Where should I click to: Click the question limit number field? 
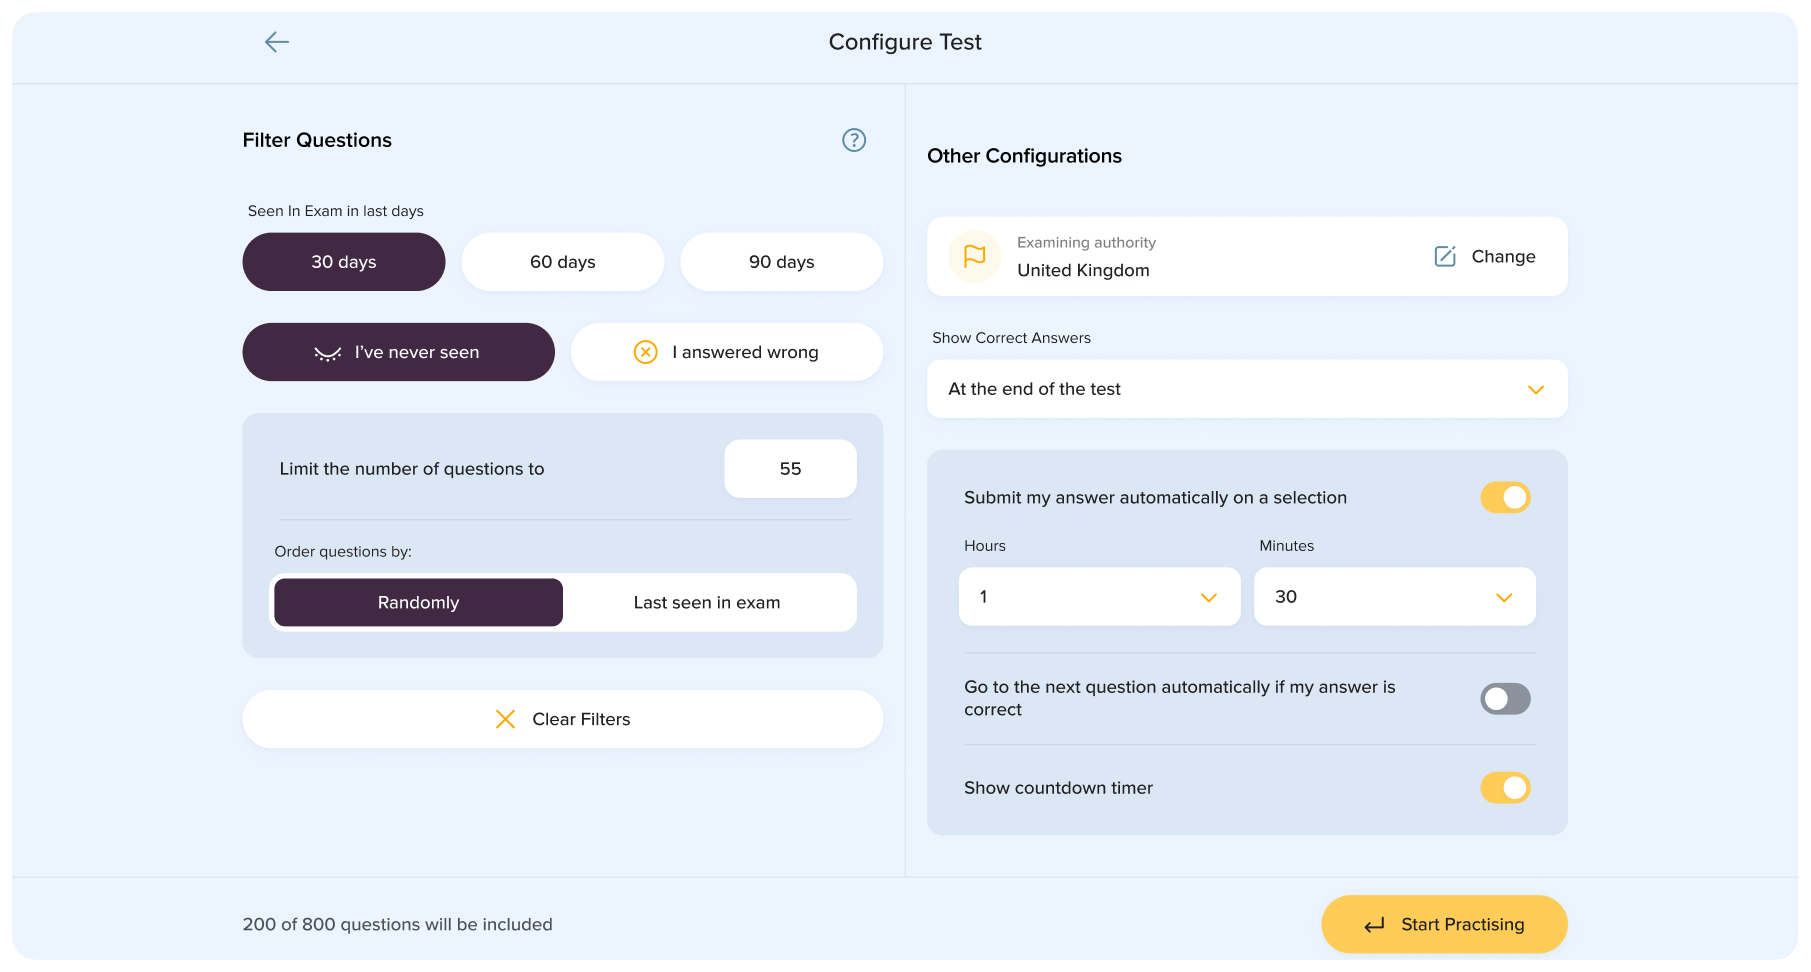[790, 469]
